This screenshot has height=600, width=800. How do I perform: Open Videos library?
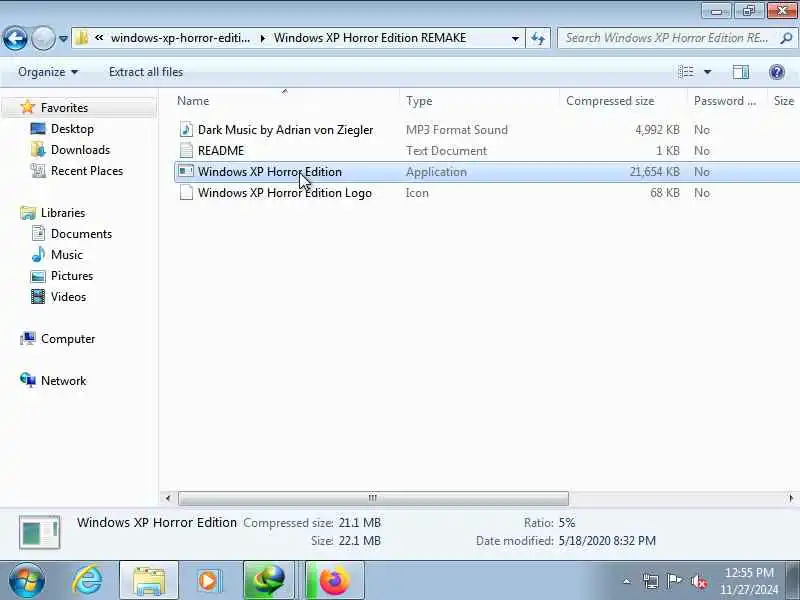pyautogui.click(x=68, y=297)
